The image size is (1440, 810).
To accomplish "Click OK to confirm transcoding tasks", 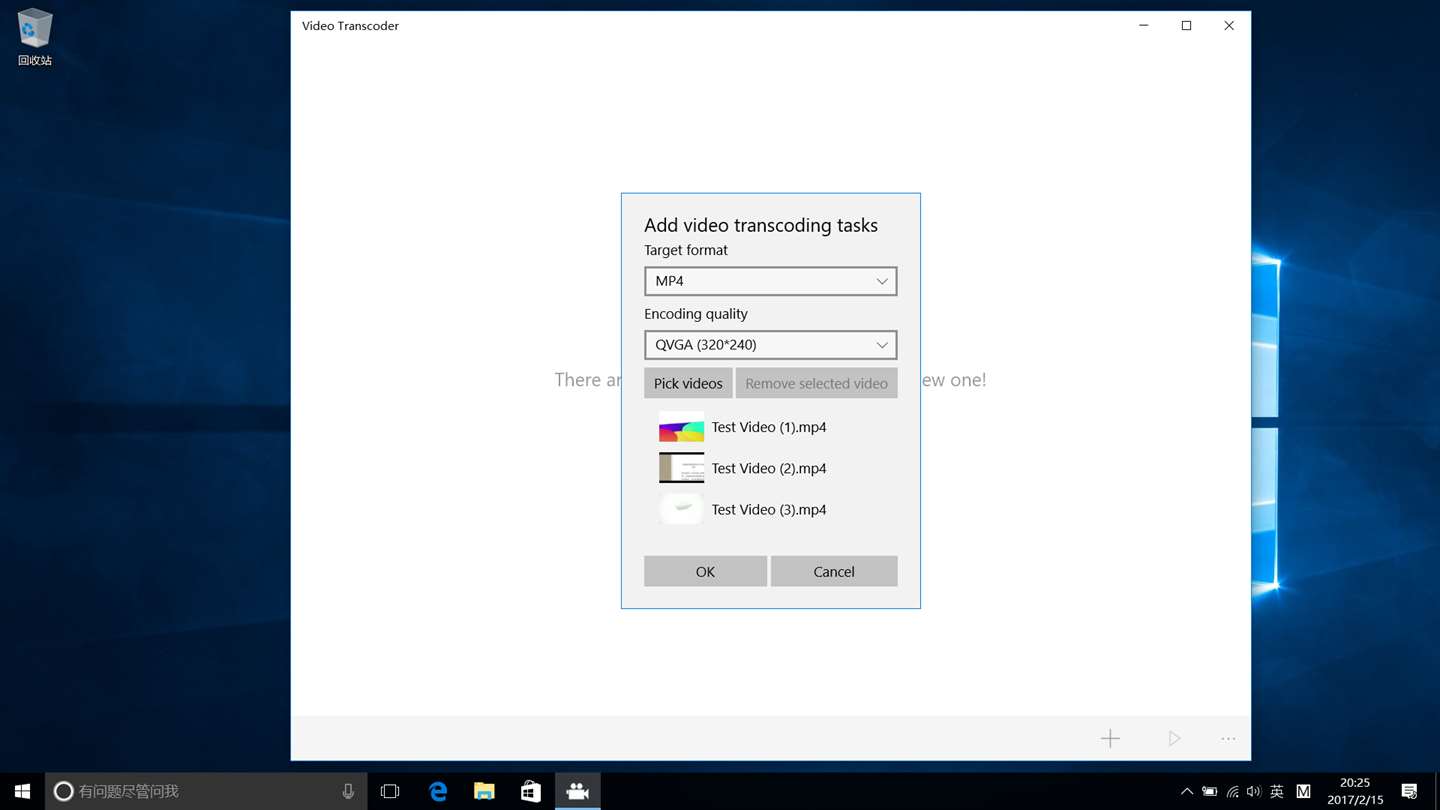I will point(705,571).
